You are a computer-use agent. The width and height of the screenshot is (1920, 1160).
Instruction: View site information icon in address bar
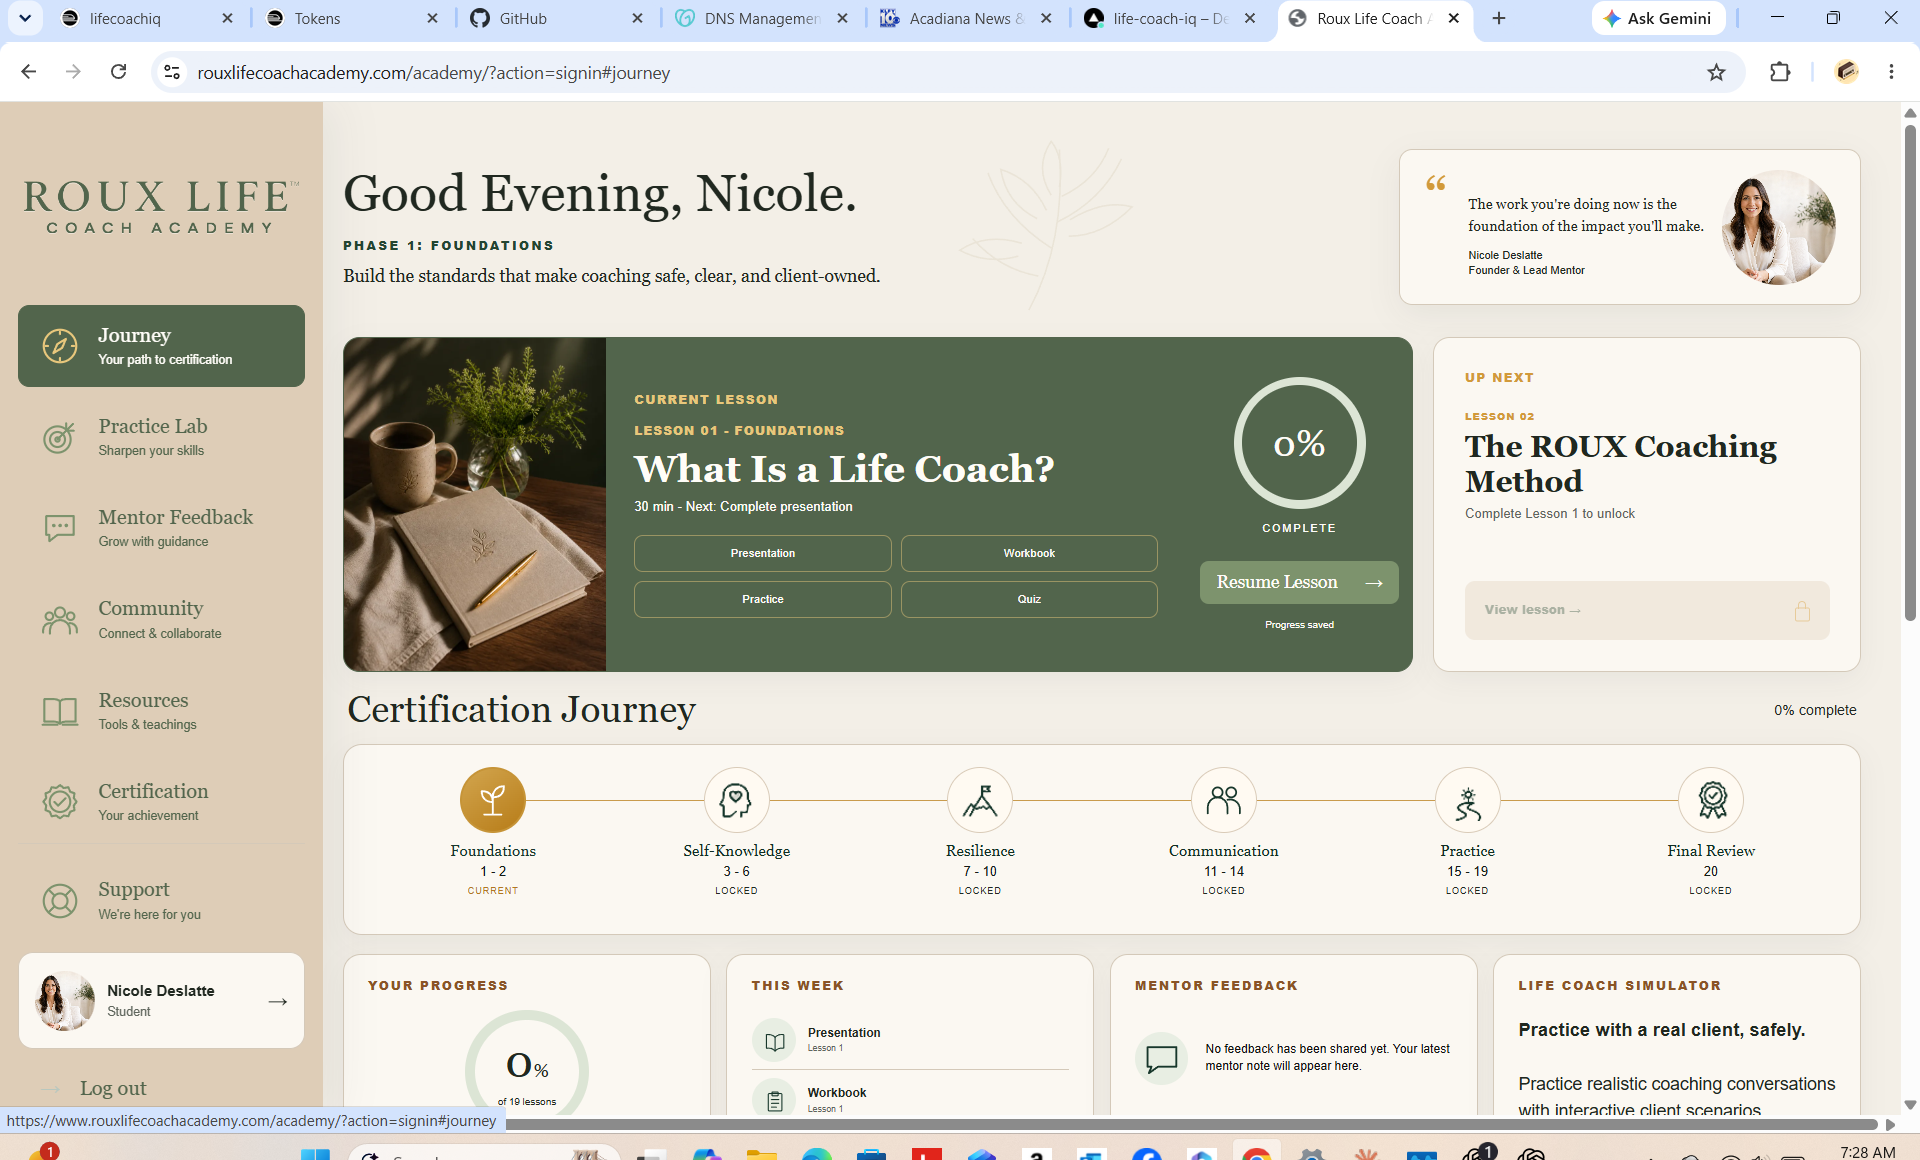172,72
